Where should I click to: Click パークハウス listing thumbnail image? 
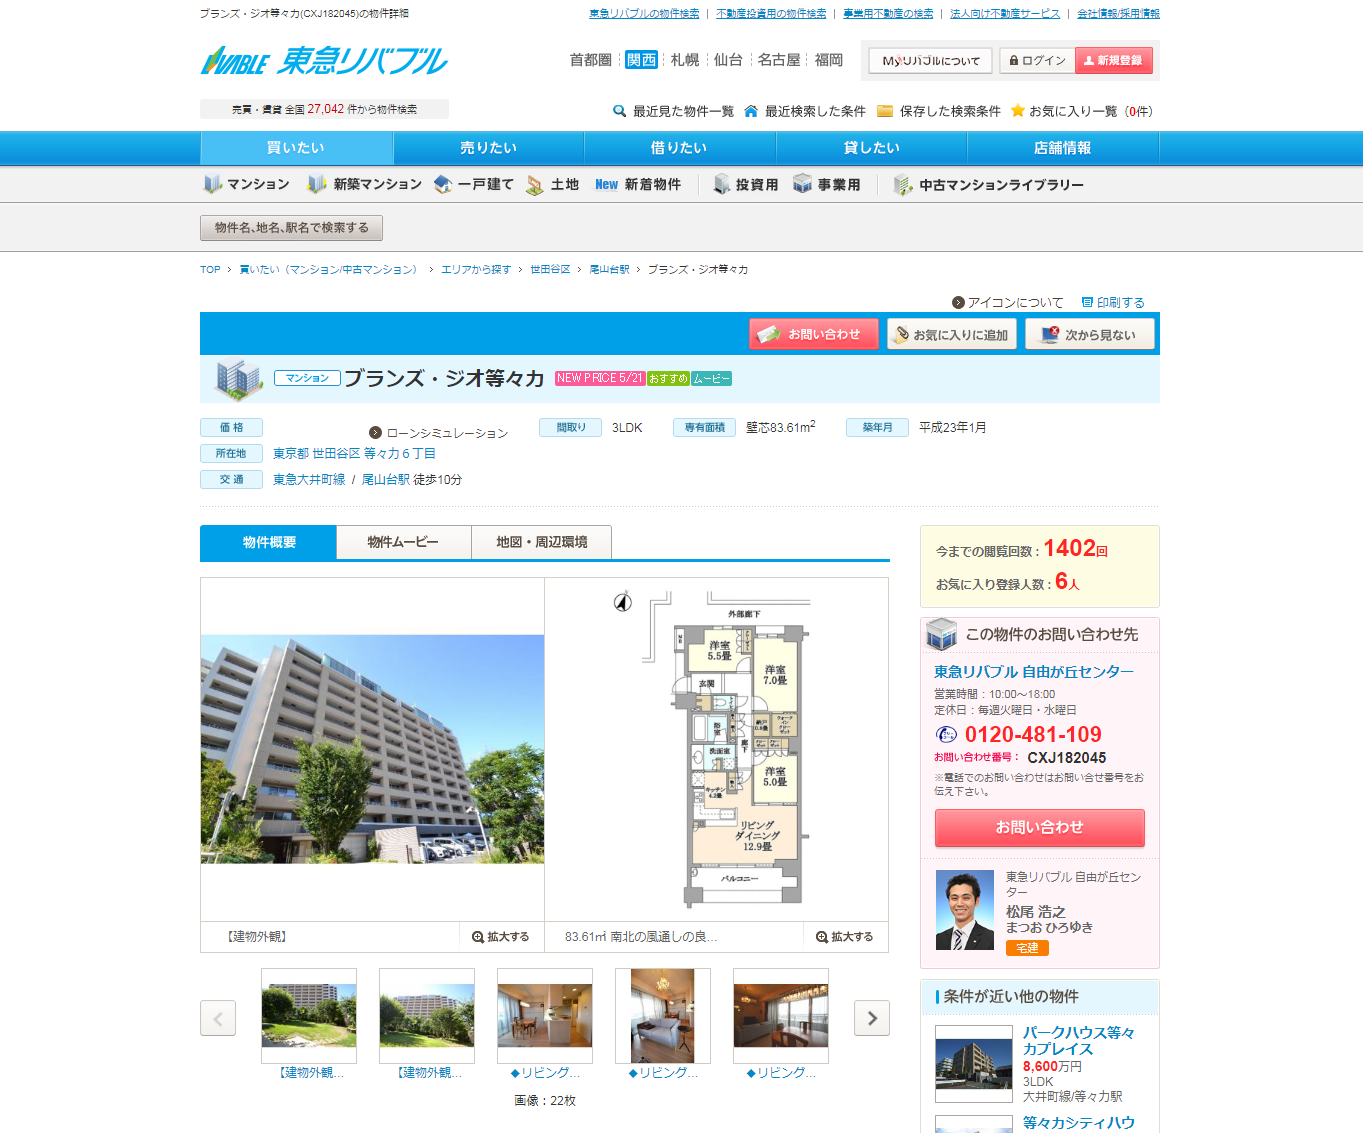pos(974,1064)
